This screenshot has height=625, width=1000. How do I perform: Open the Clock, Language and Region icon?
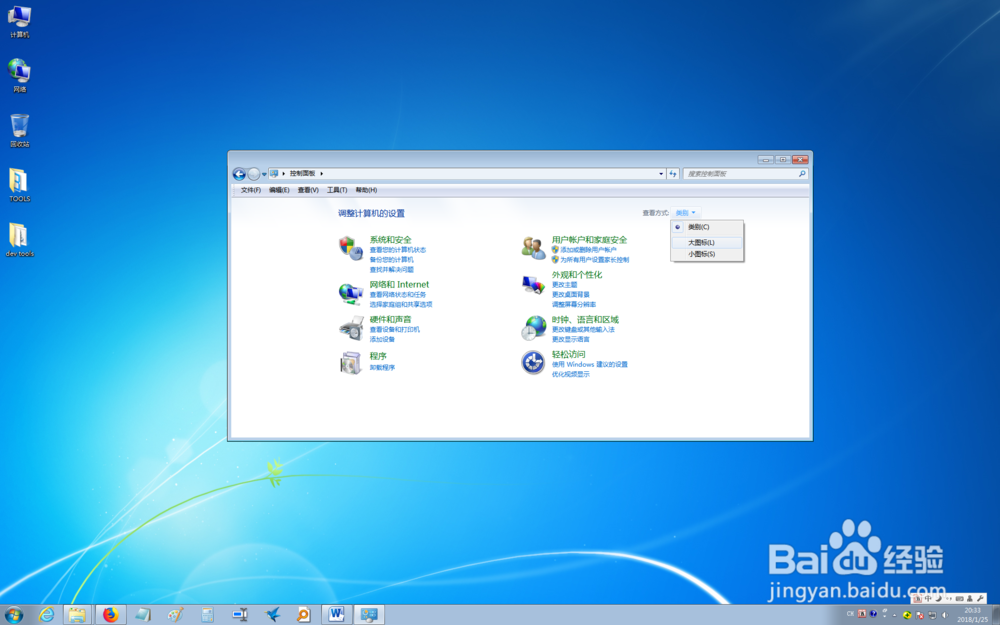click(x=533, y=328)
